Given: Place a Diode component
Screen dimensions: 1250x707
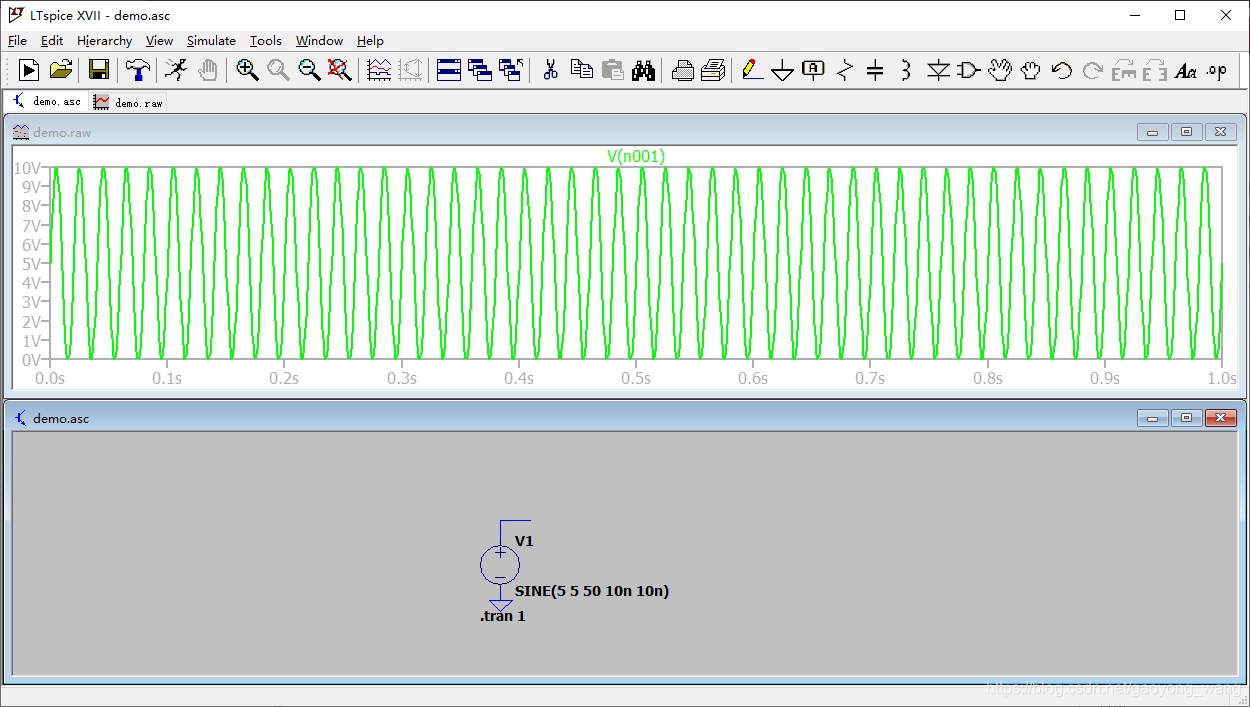Looking at the screenshot, I should (938, 69).
